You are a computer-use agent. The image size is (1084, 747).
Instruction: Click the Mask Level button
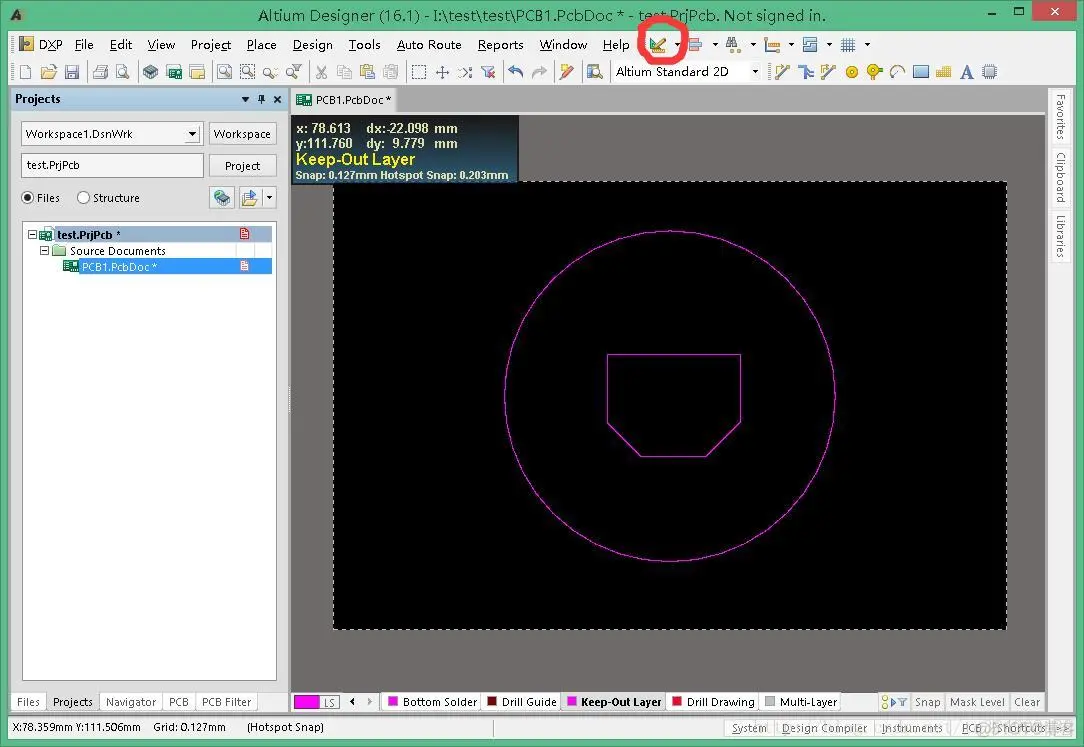pyautogui.click(x=977, y=702)
